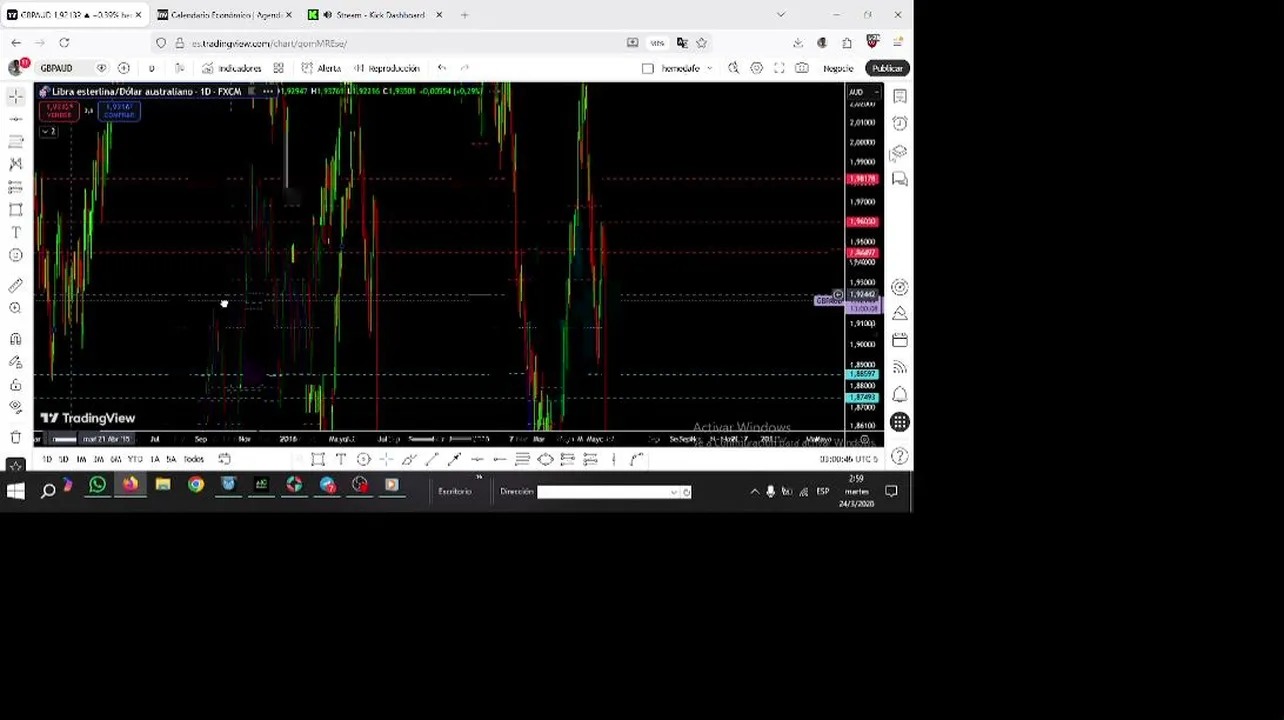Select the YTD time range

point(134,459)
